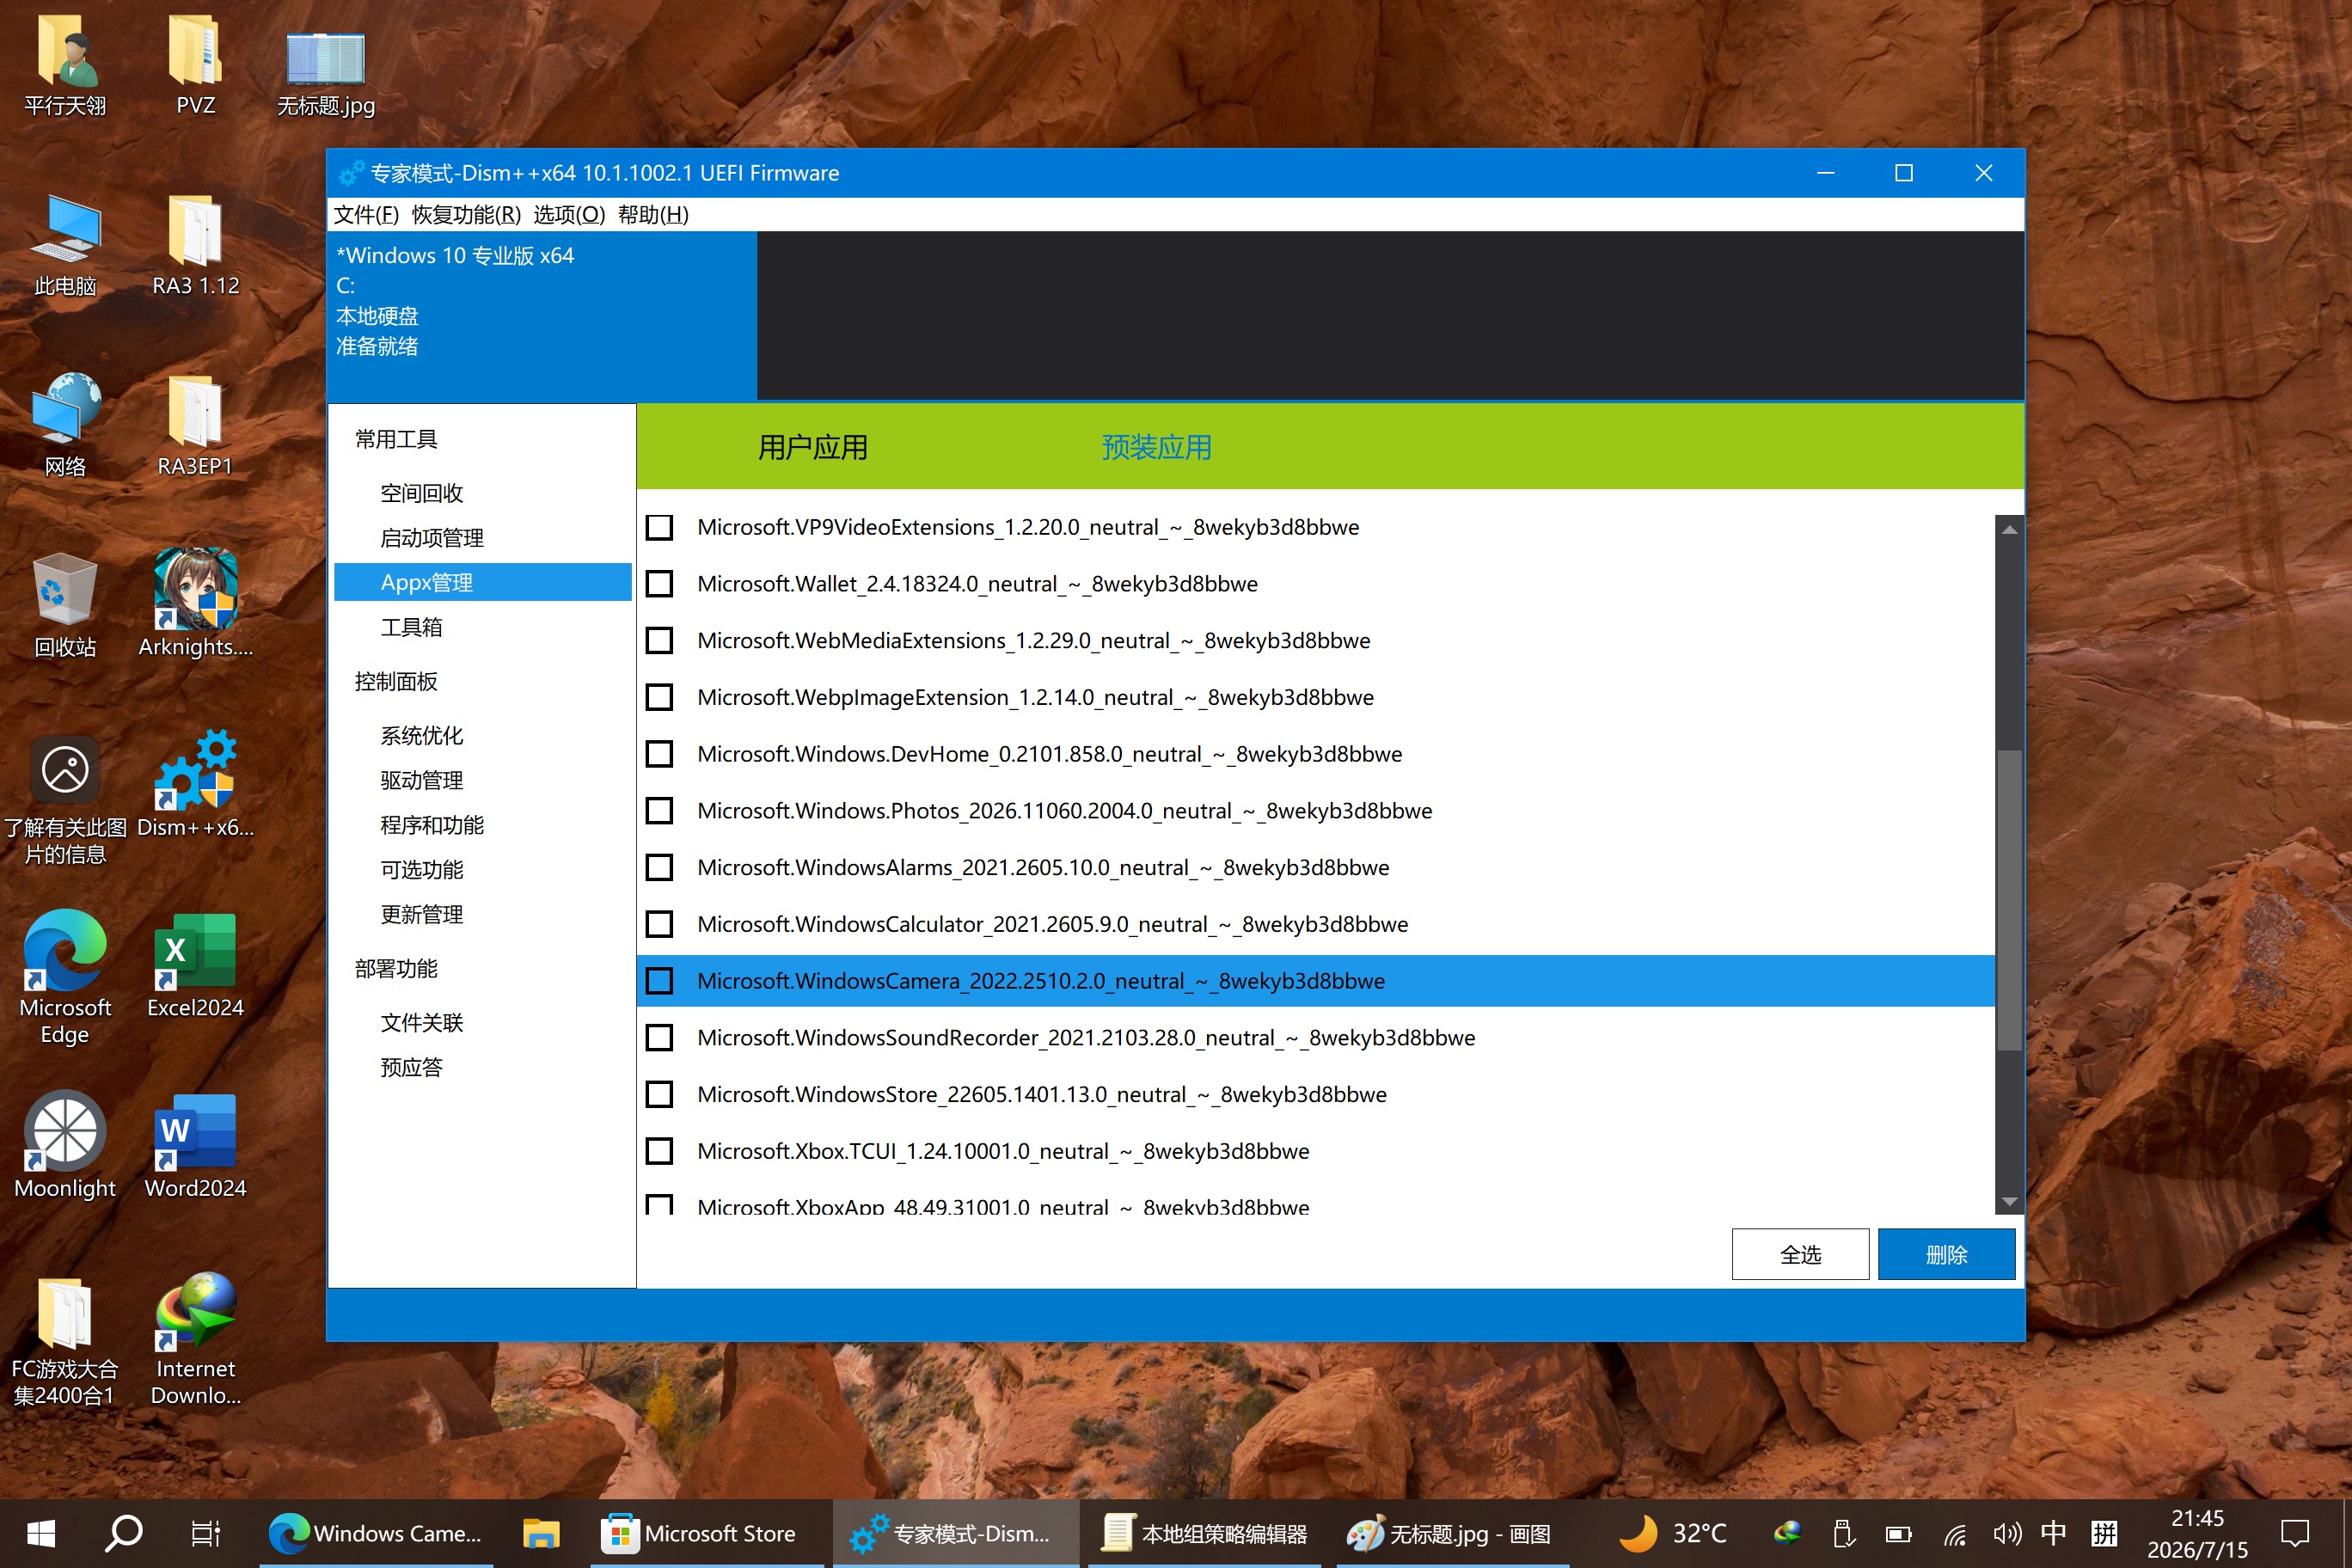The height and width of the screenshot is (1568, 2352).
Task: Click the package list scroll-up arrow
Action: [x=2009, y=529]
